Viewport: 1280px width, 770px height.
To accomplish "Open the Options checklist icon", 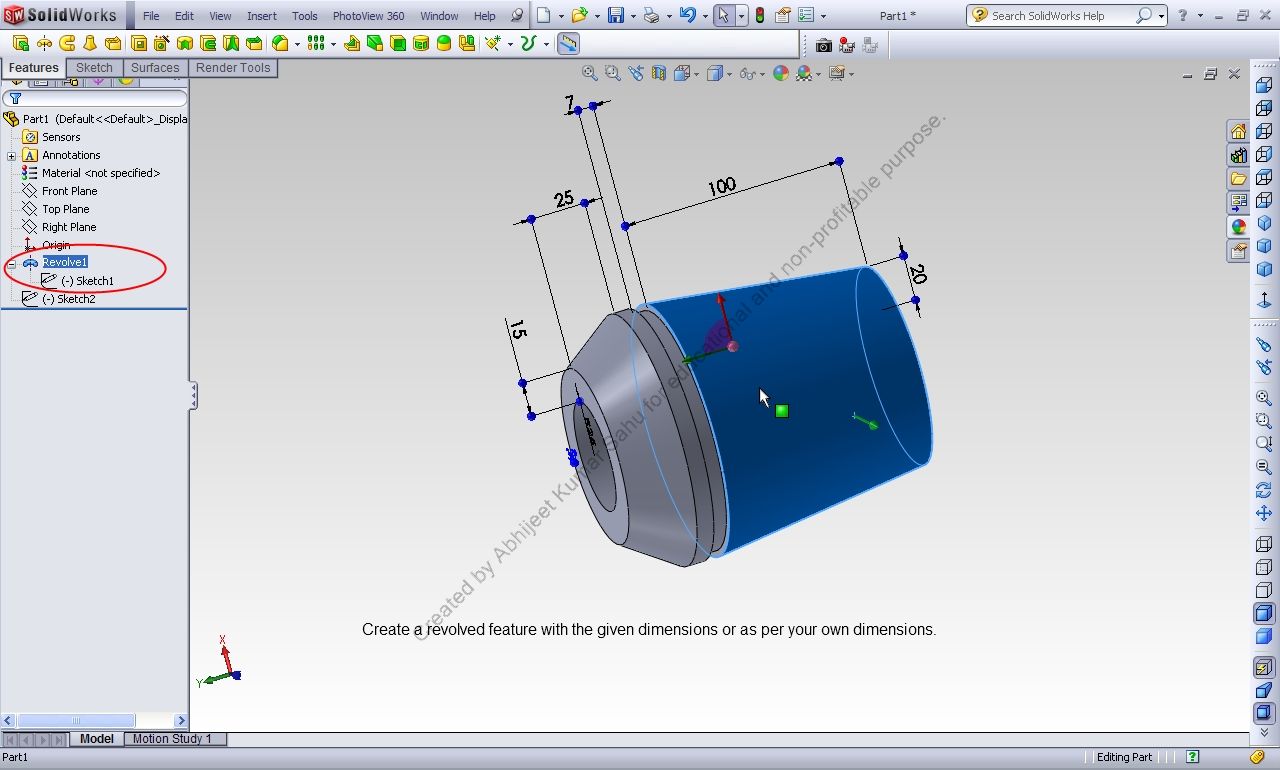I will click(x=806, y=15).
